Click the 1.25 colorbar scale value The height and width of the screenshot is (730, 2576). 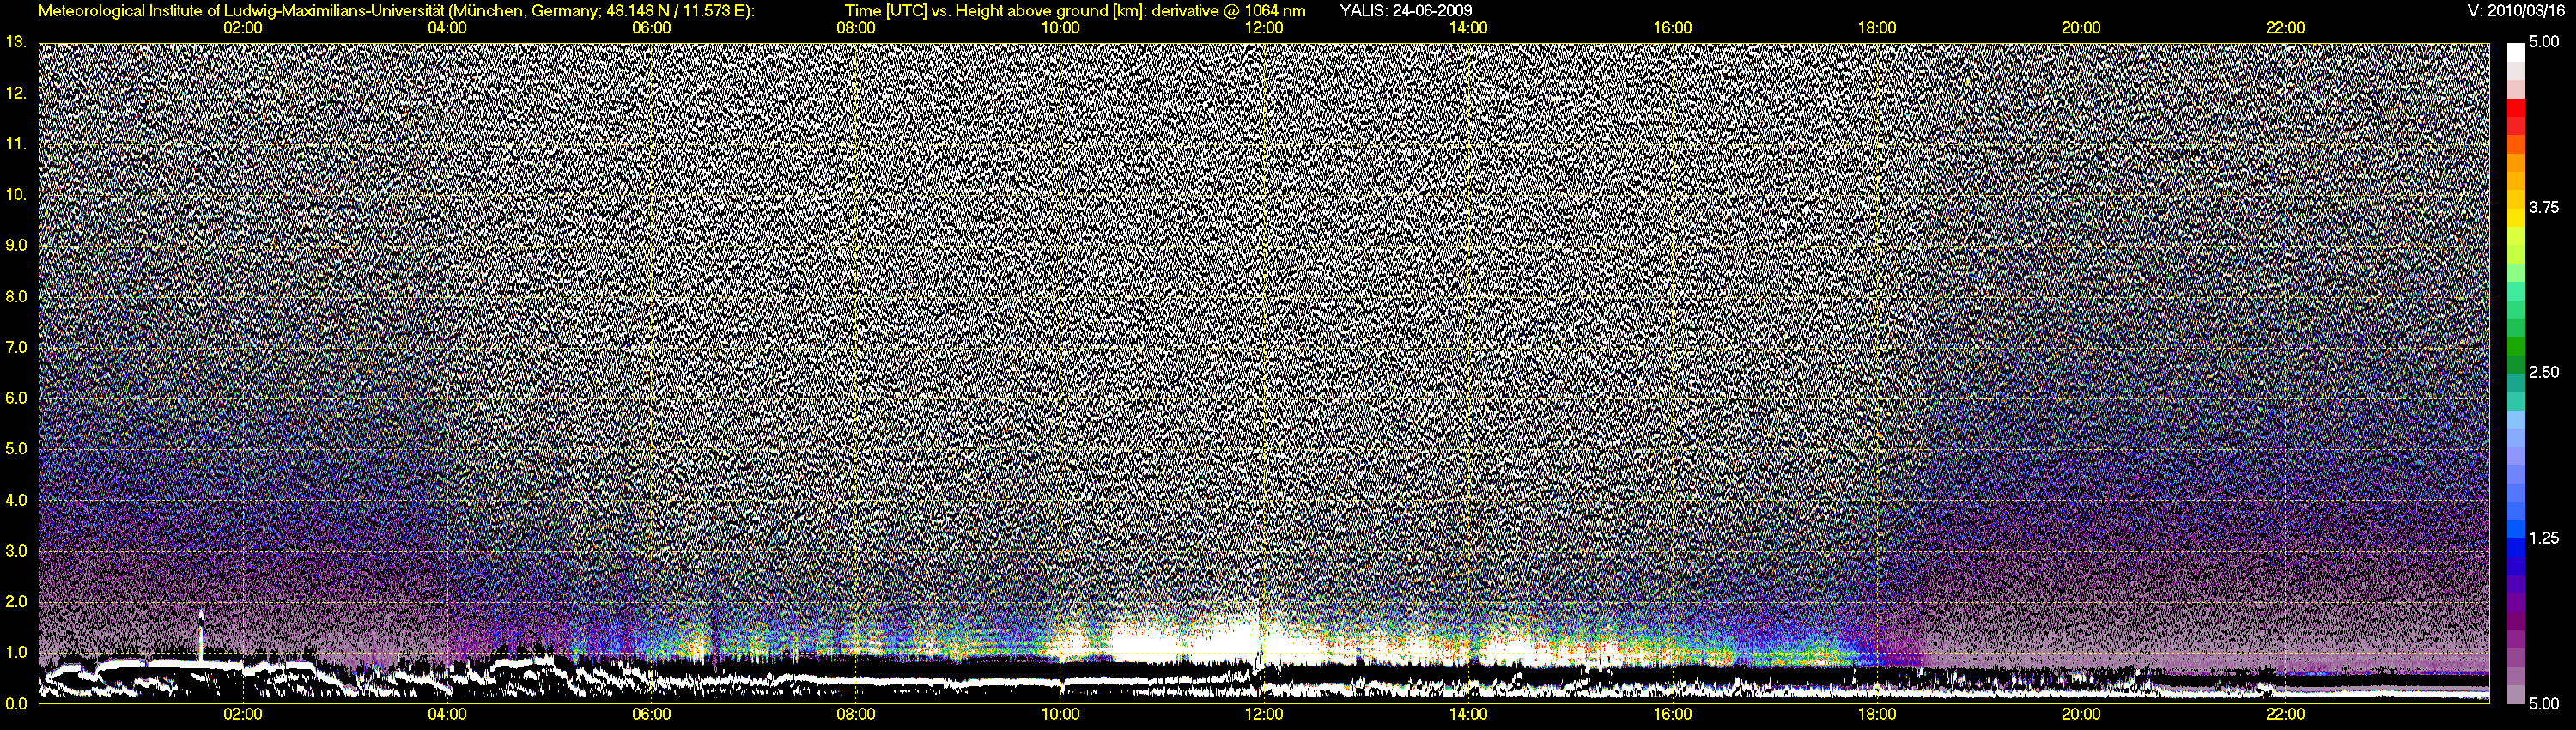click(x=2544, y=538)
